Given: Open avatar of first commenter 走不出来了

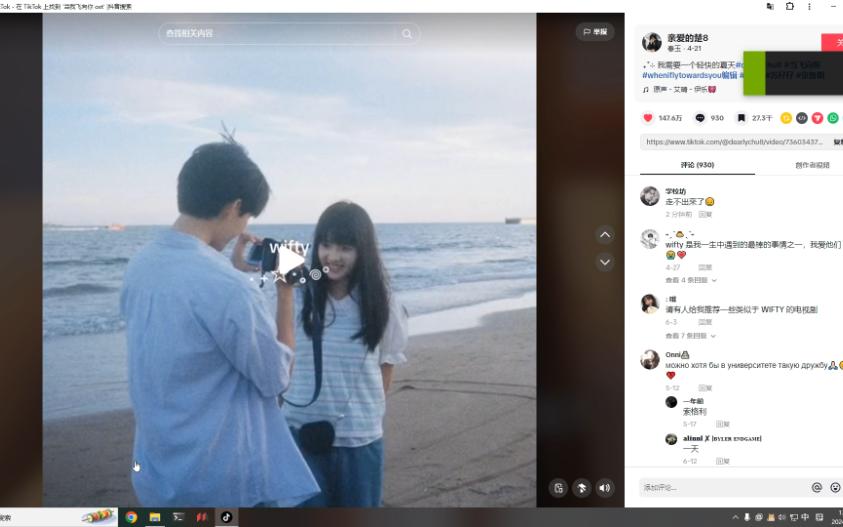Looking at the screenshot, I should (x=649, y=196).
